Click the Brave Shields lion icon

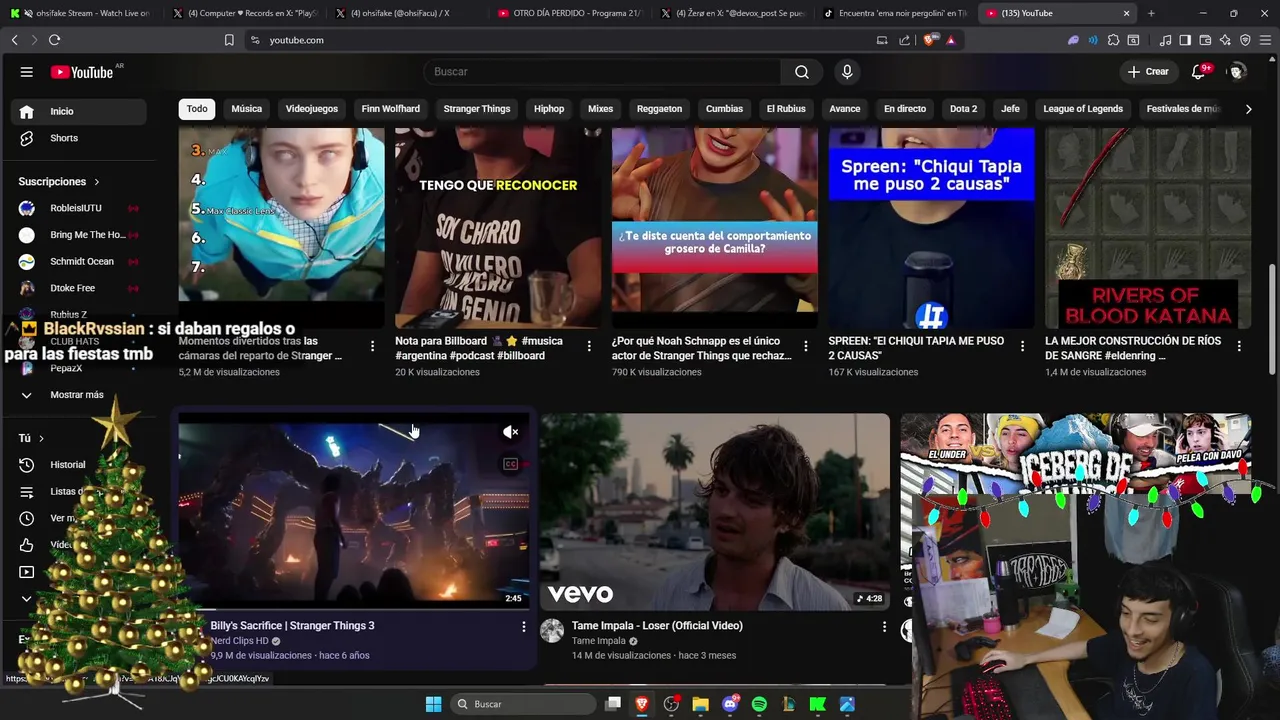click(931, 40)
